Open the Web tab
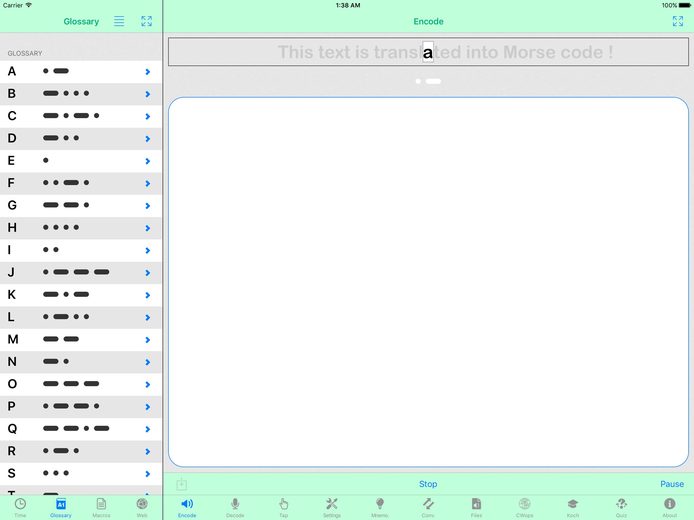The height and width of the screenshot is (520, 694). coord(142,507)
